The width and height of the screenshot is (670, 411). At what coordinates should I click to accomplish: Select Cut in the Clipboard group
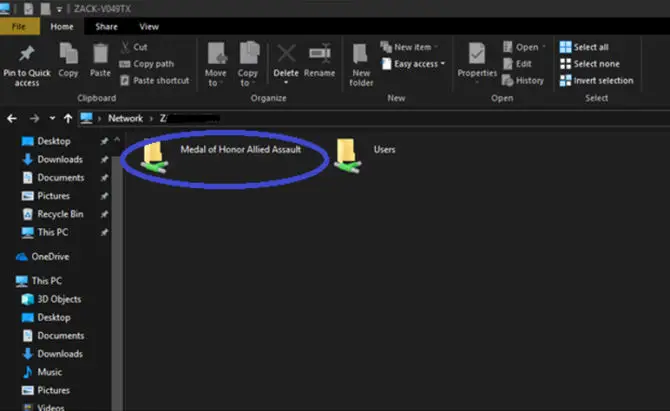coord(134,47)
